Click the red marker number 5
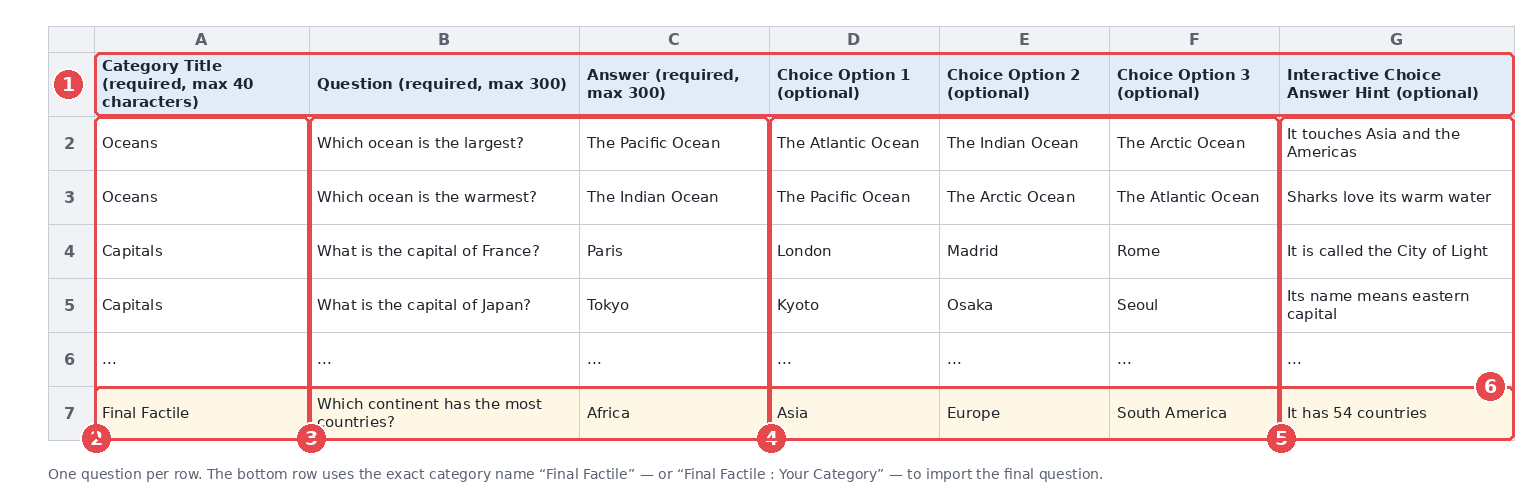Viewport: 1522px width, 500px height. pyautogui.click(x=1281, y=438)
